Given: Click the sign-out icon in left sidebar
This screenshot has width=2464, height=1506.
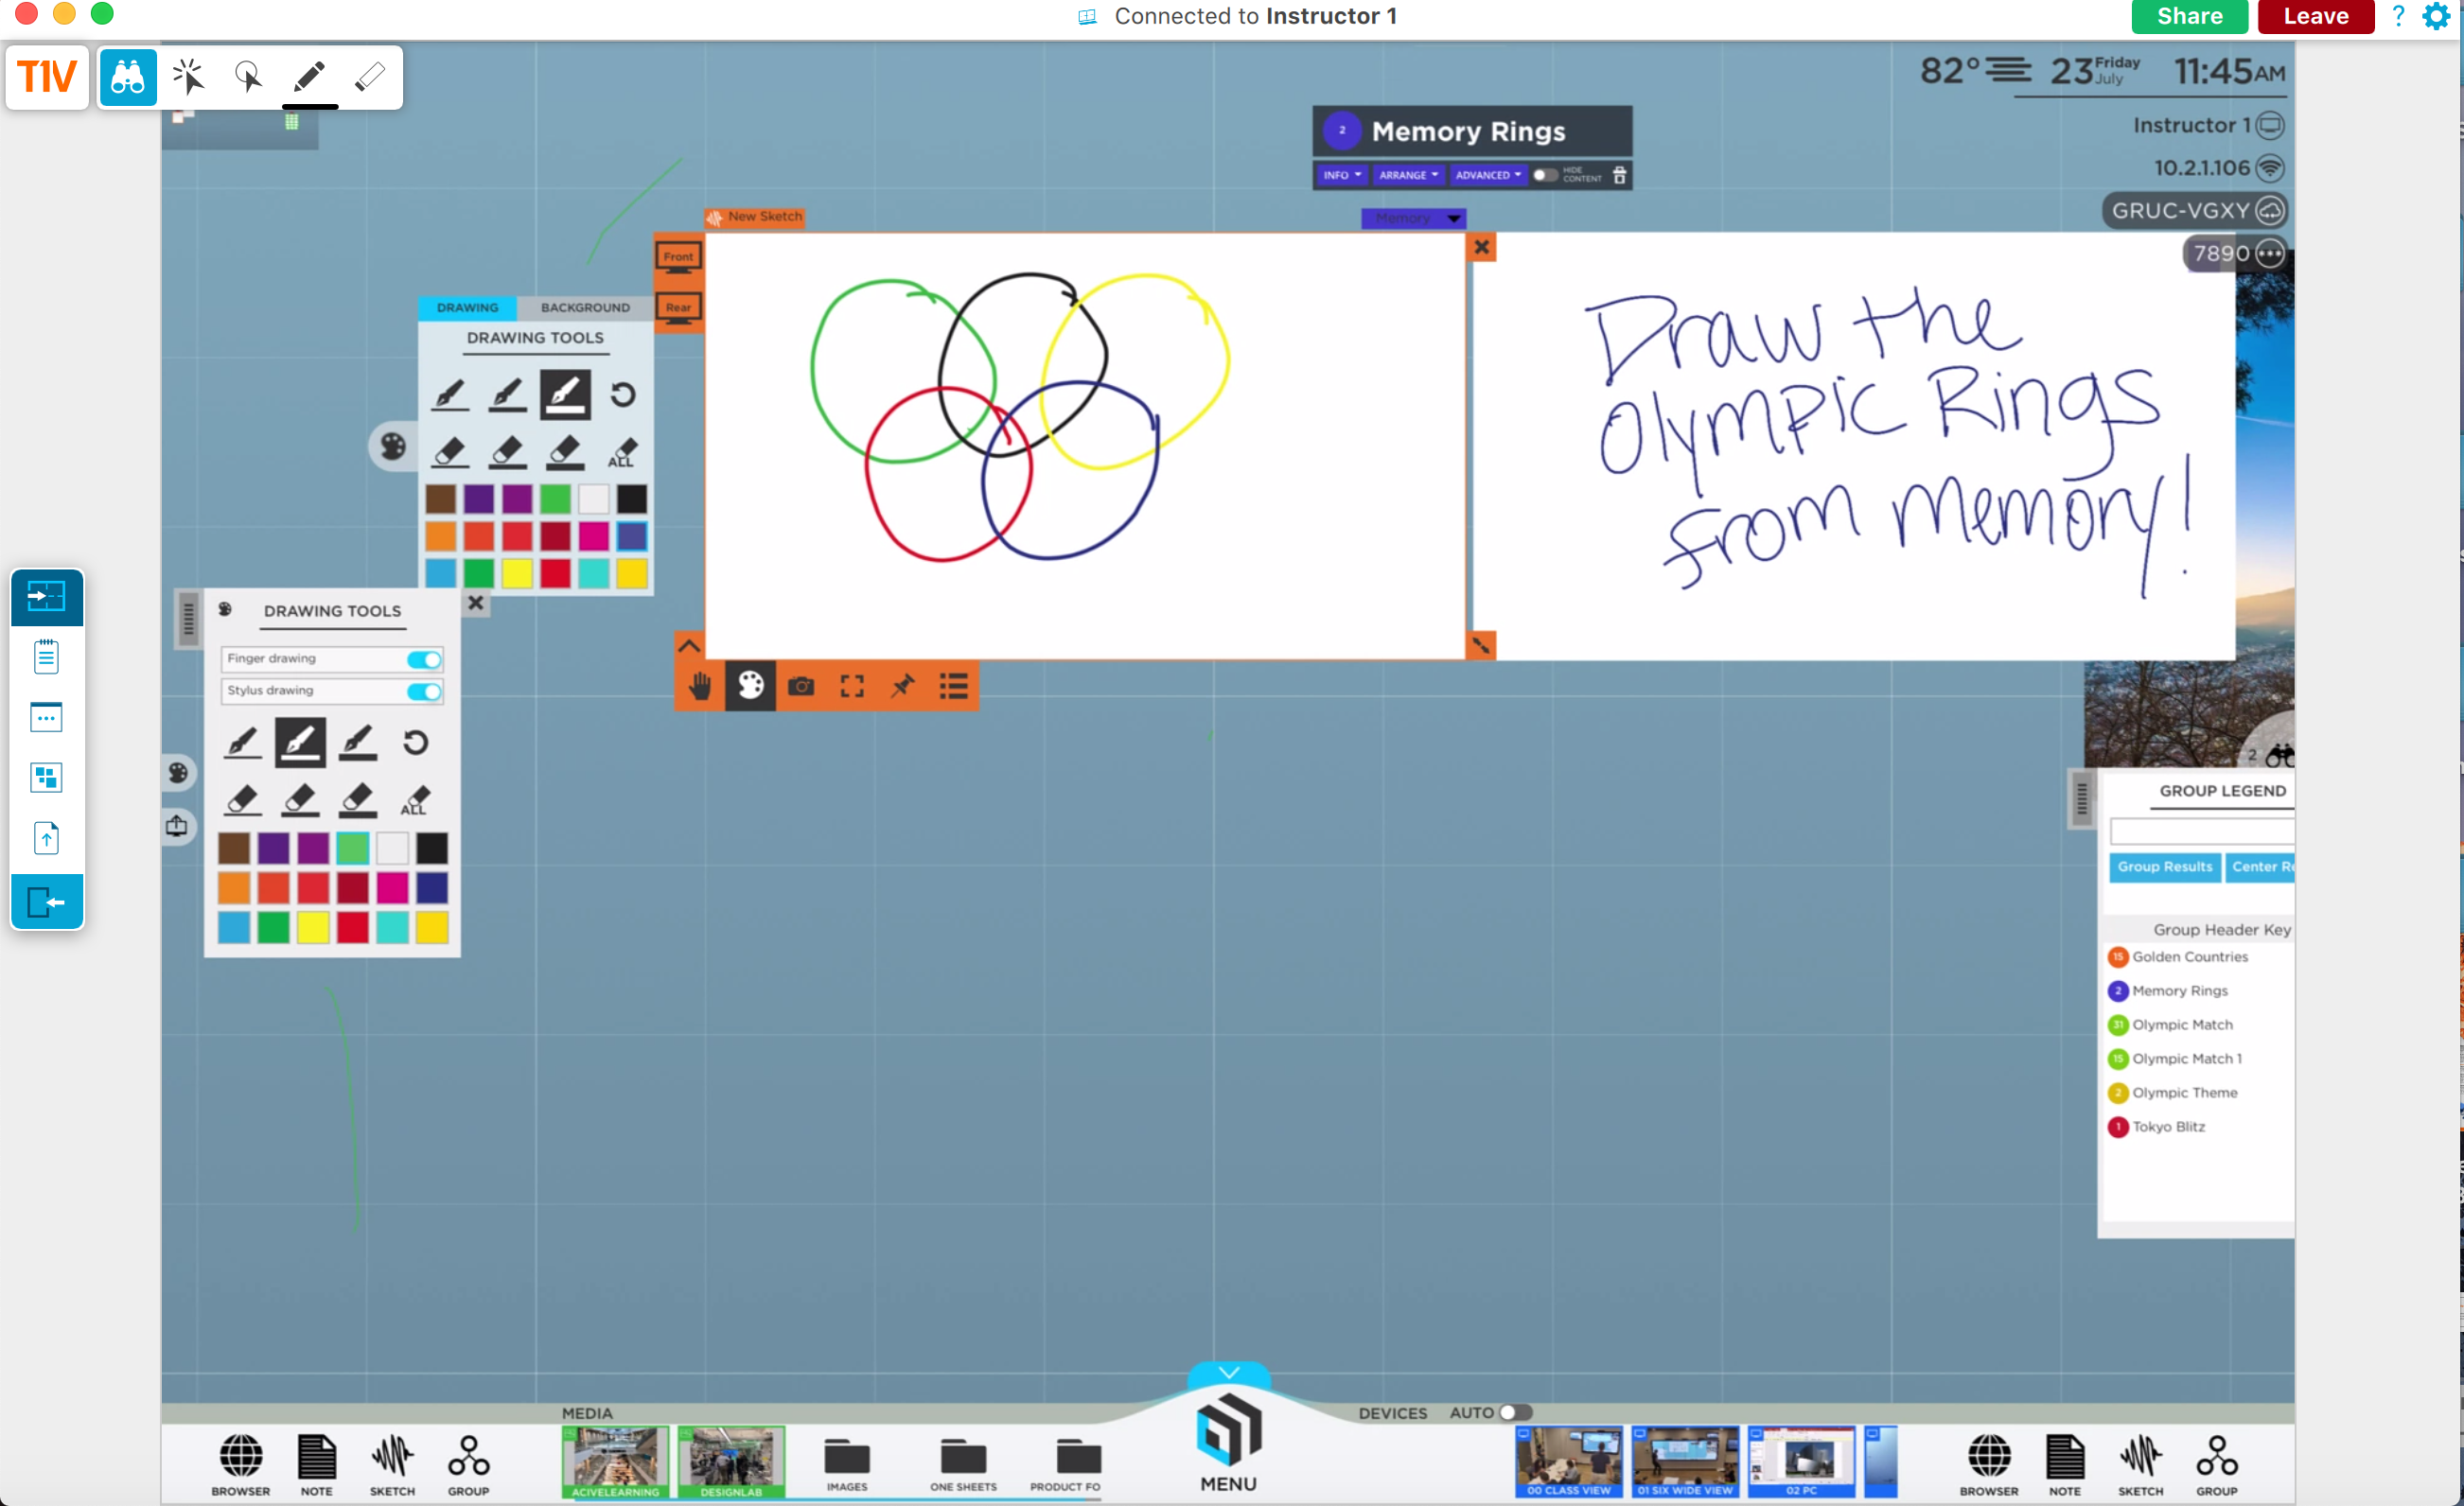Looking at the screenshot, I should (46, 902).
